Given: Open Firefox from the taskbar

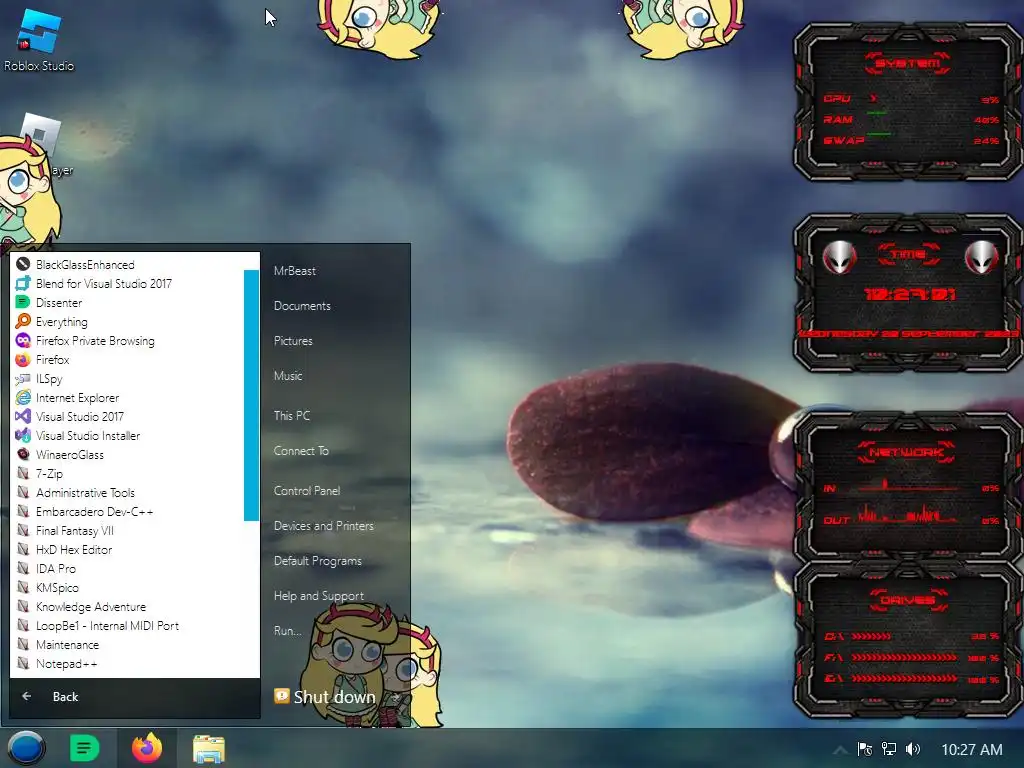Looking at the screenshot, I should pos(147,748).
